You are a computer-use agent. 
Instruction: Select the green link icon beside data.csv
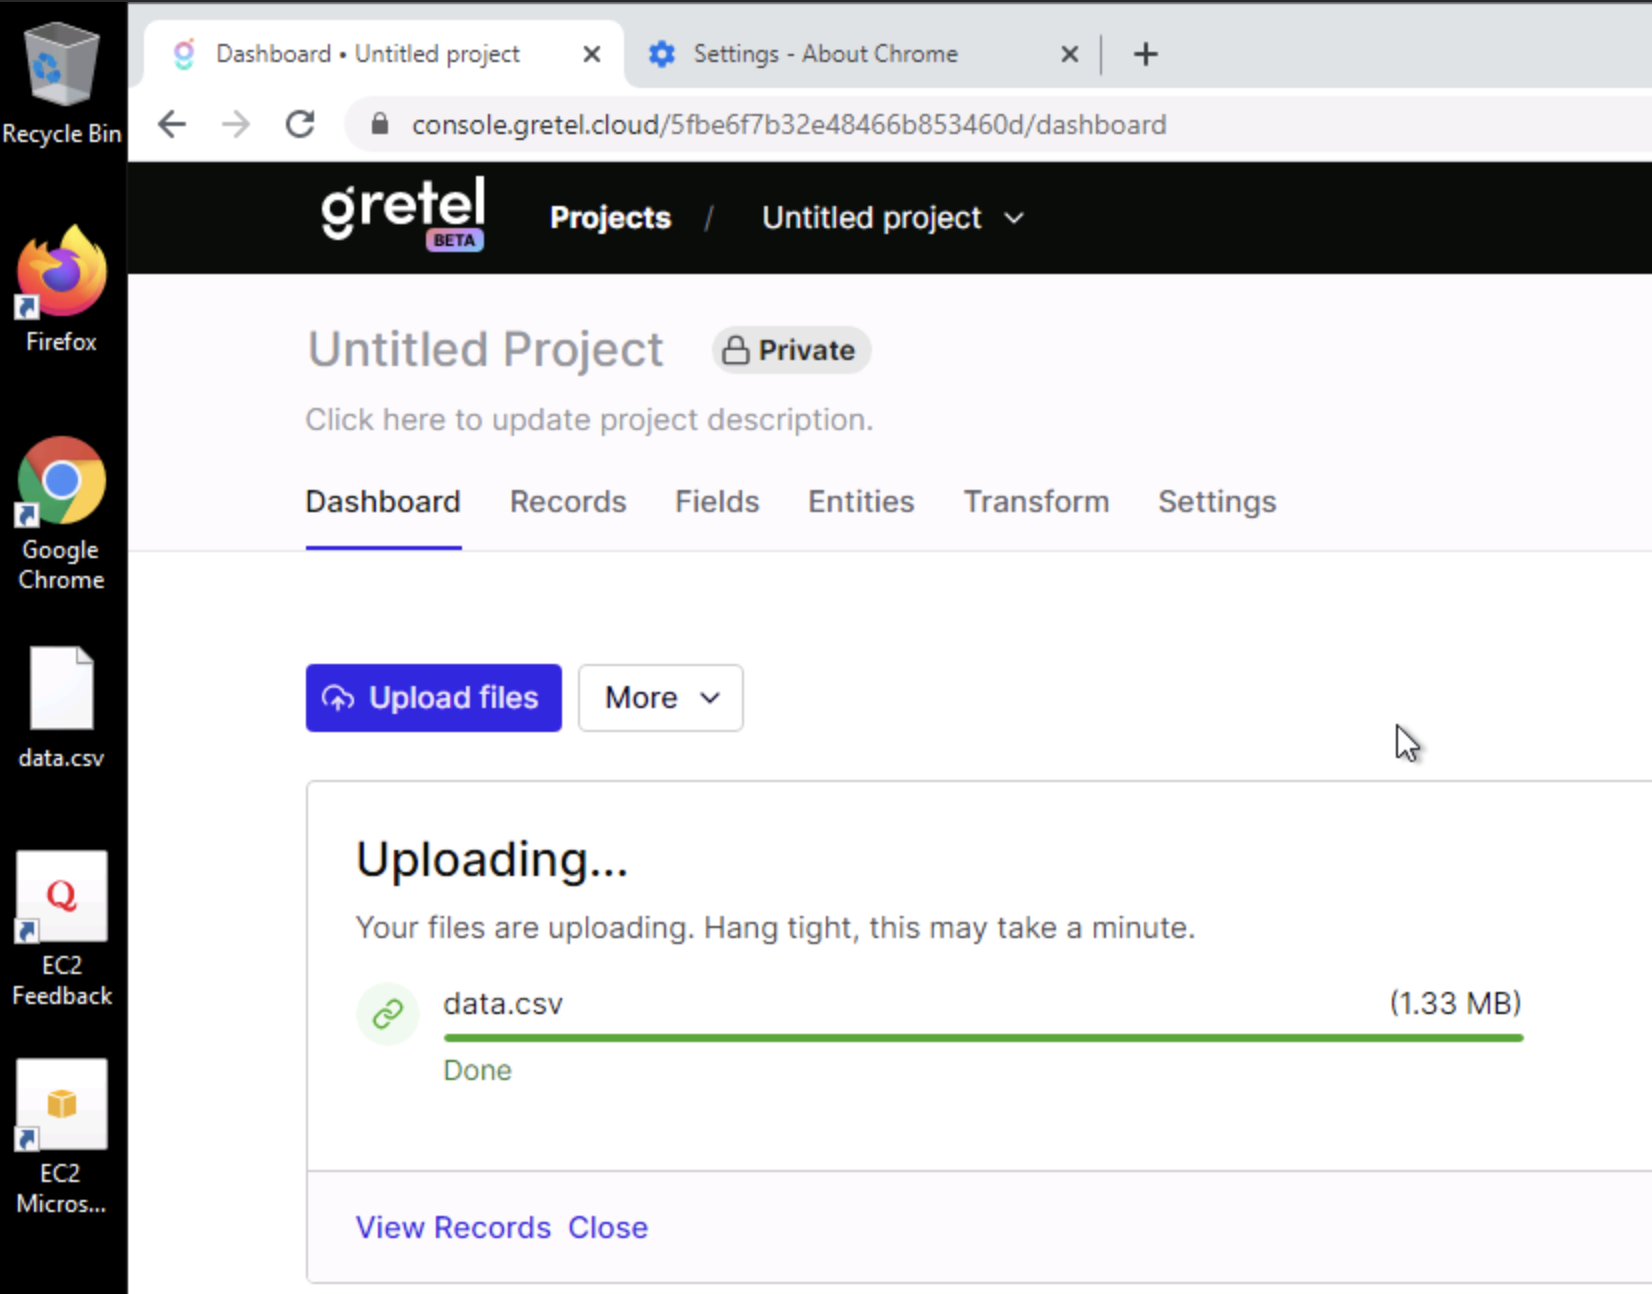coord(387,1013)
